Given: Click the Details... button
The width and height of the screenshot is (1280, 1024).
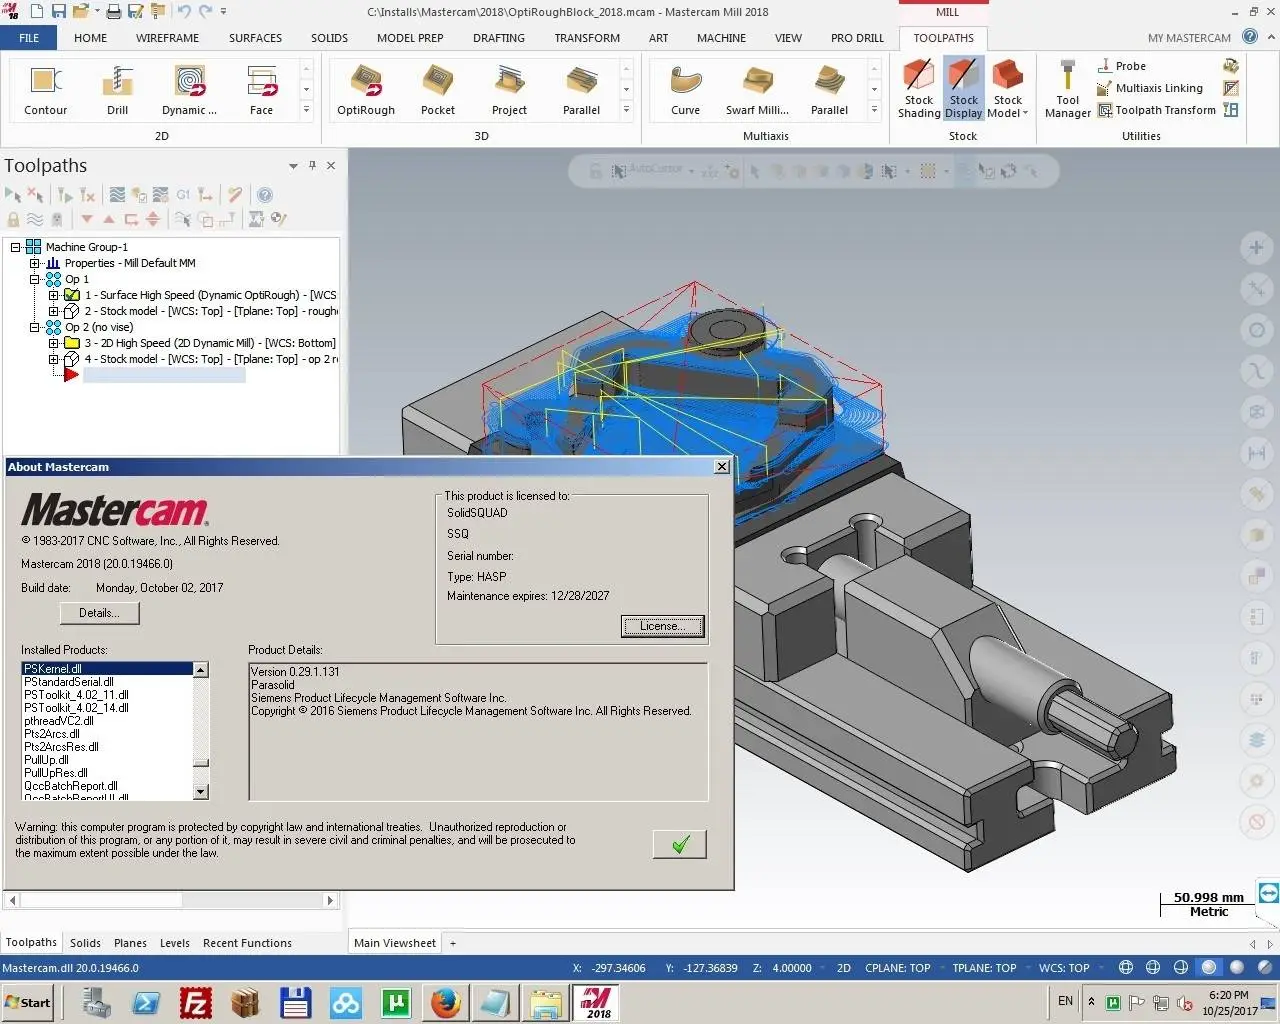Looking at the screenshot, I should click(99, 613).
